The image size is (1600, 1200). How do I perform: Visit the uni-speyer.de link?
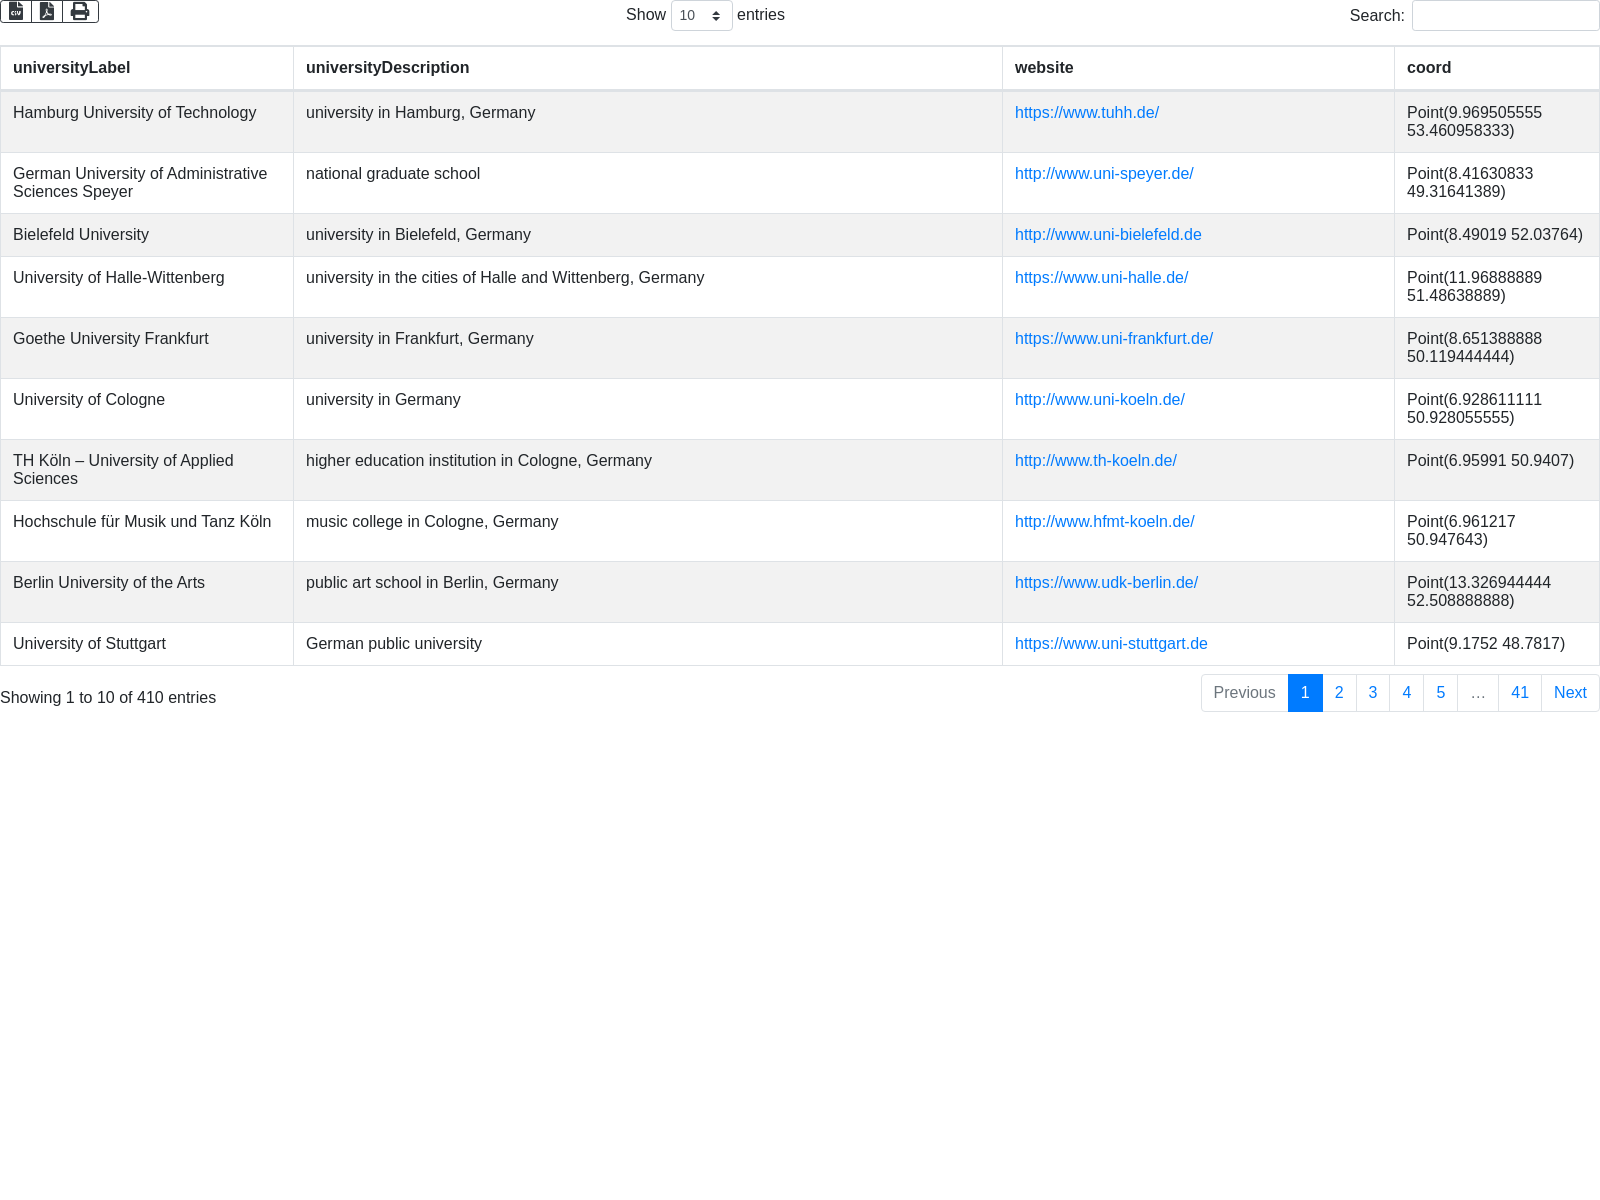point(1104,174)
